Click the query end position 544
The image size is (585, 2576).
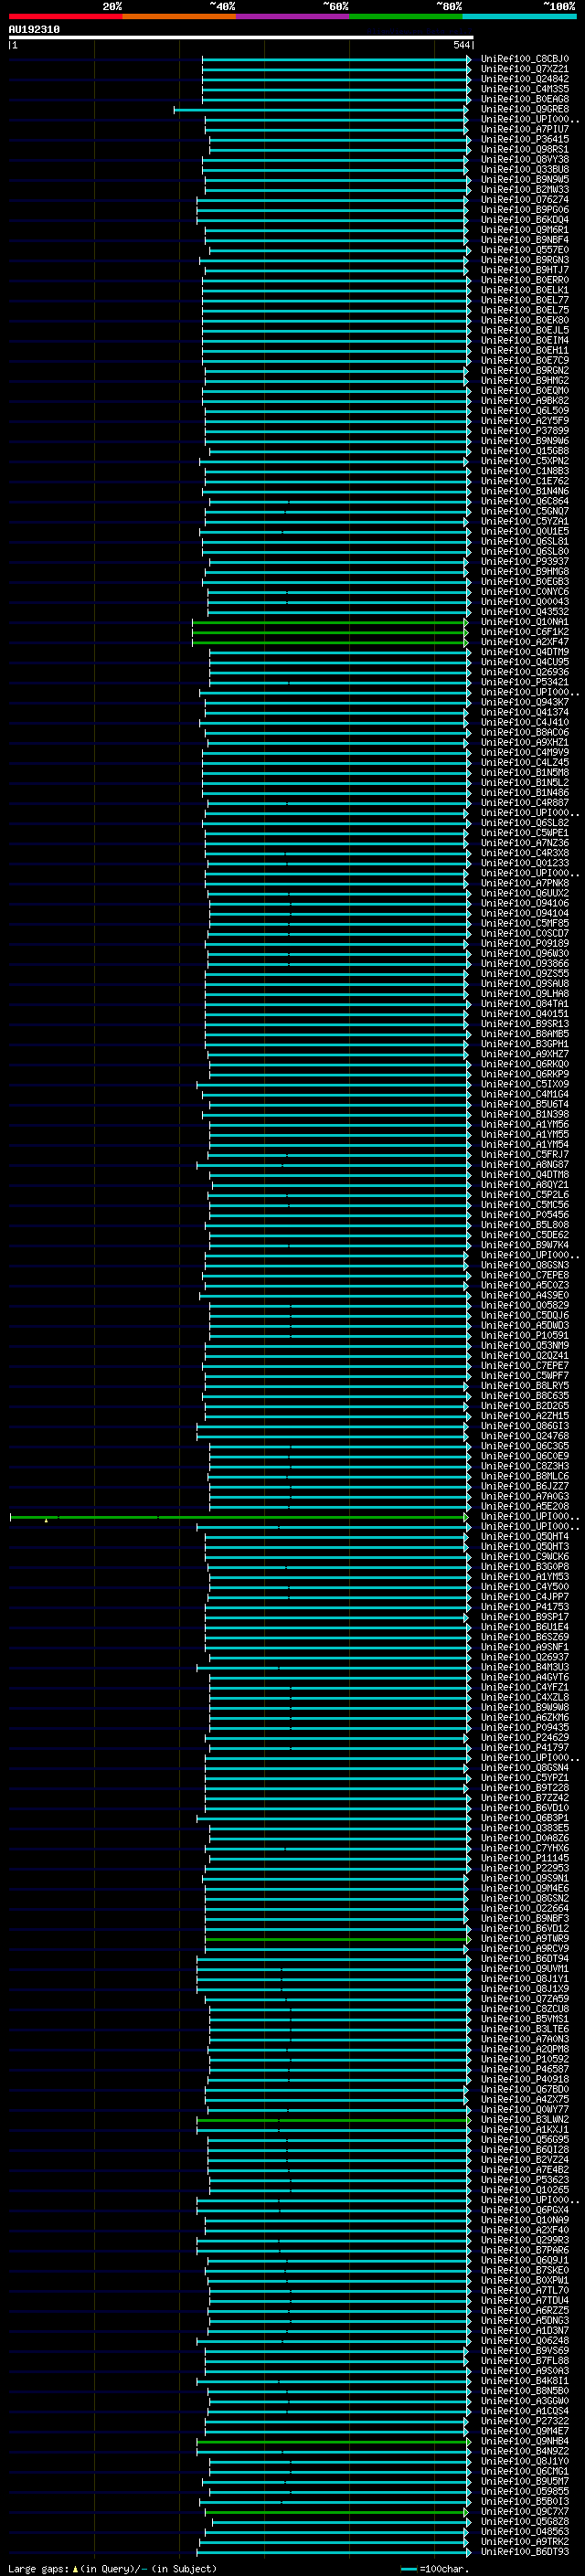point(461,45)
